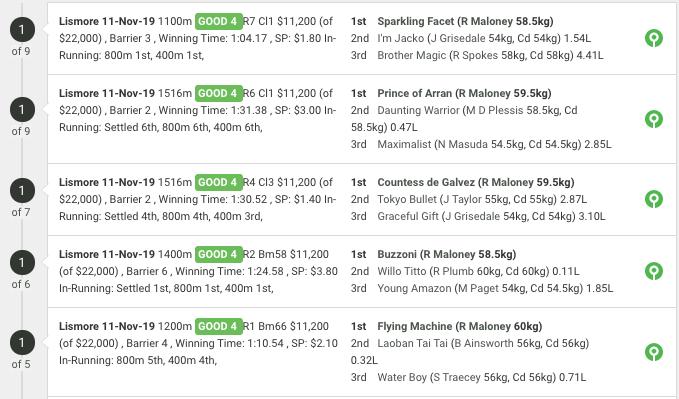Open green icon beside Countess de Galvez race
This screenshot has width=679, height=399.
coord(653,199)
